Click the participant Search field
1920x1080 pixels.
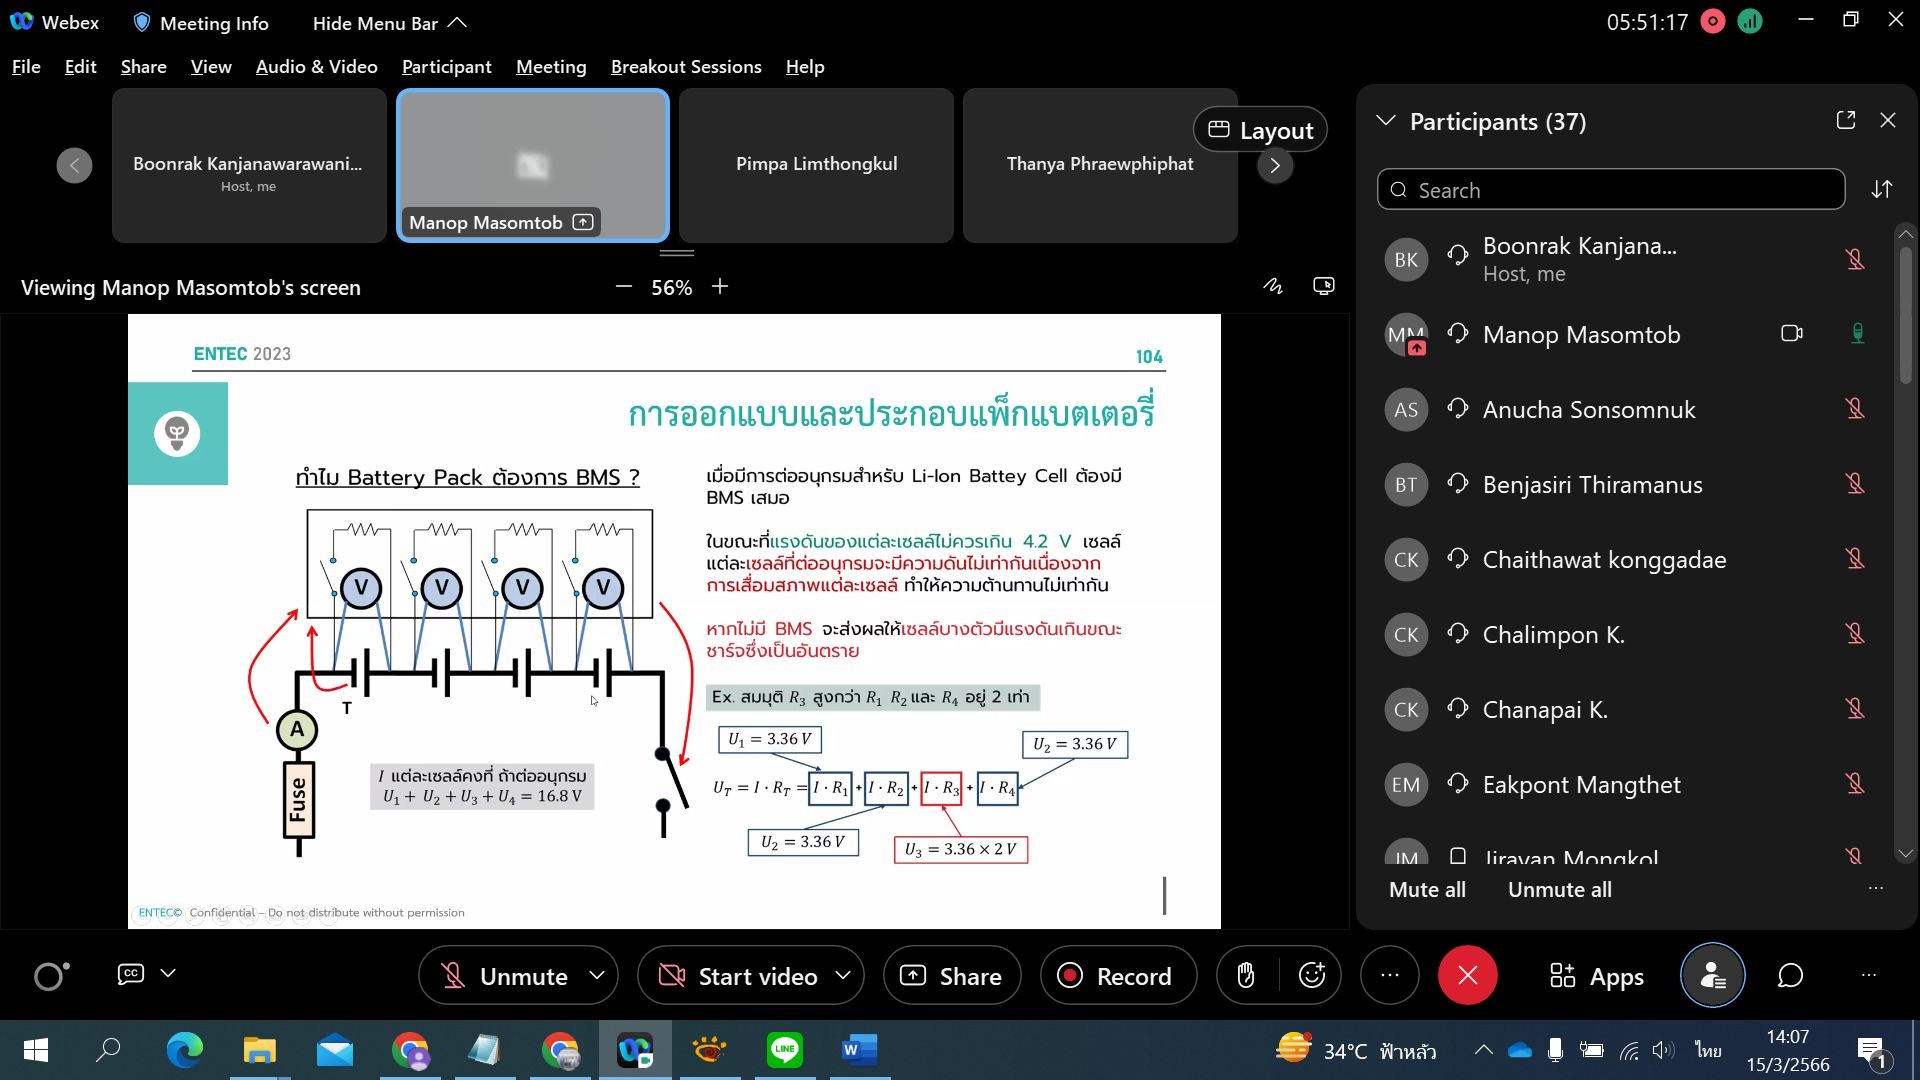[1610, 190]
